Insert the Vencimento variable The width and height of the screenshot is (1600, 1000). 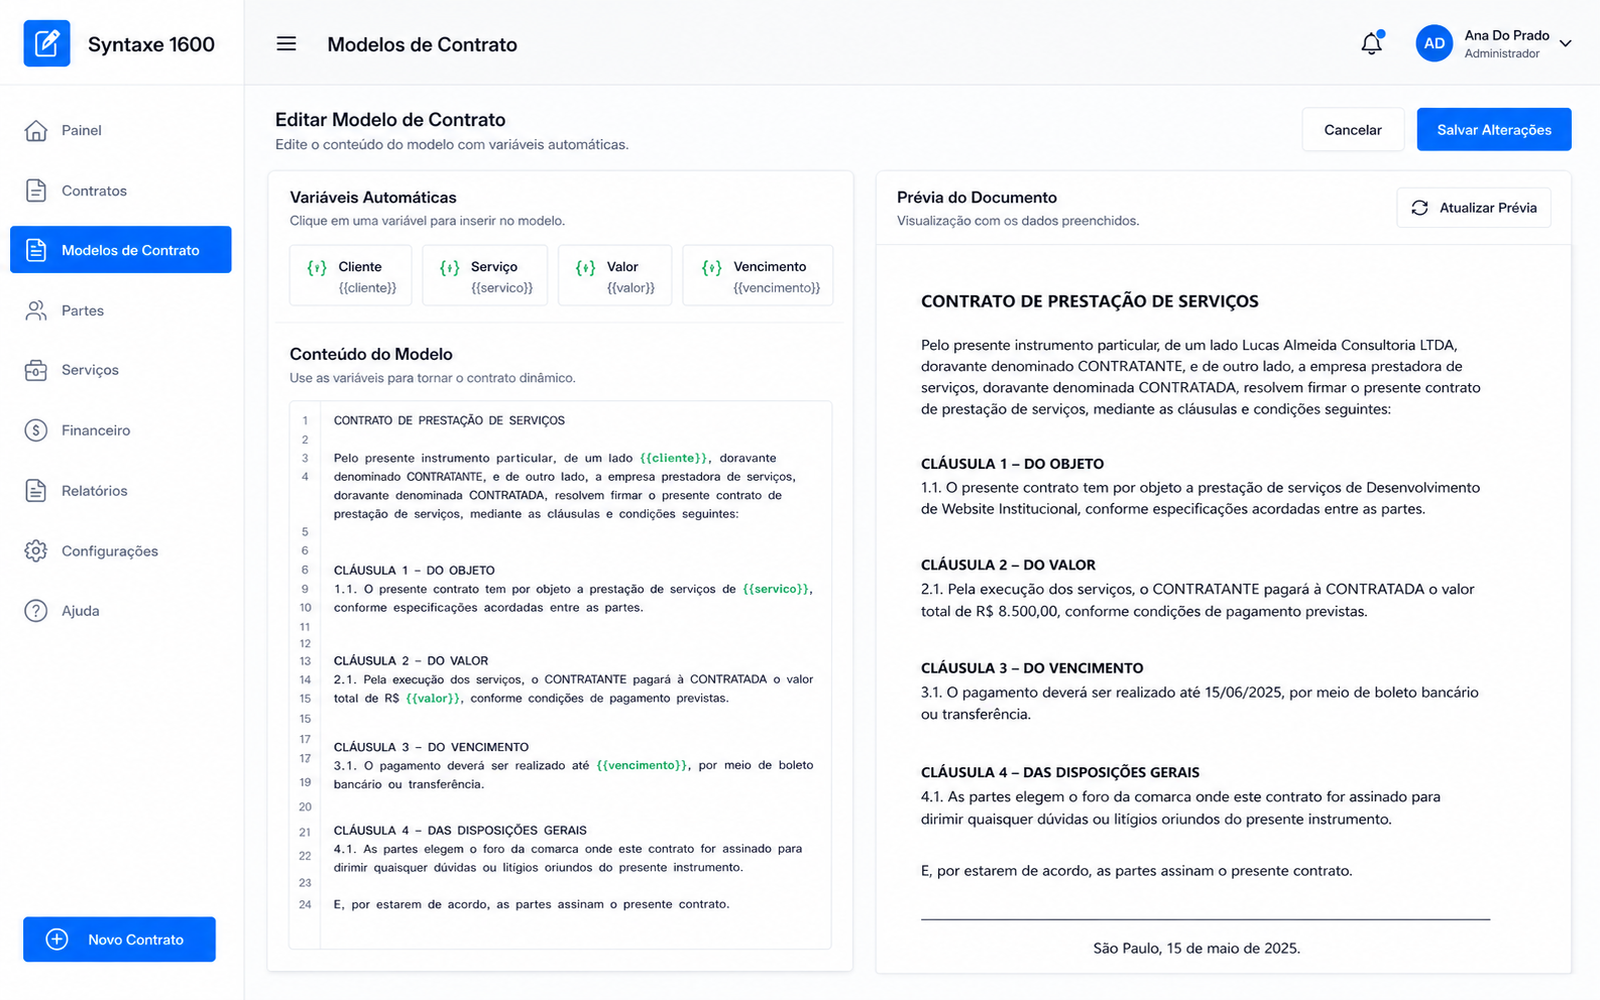(758, 275)
